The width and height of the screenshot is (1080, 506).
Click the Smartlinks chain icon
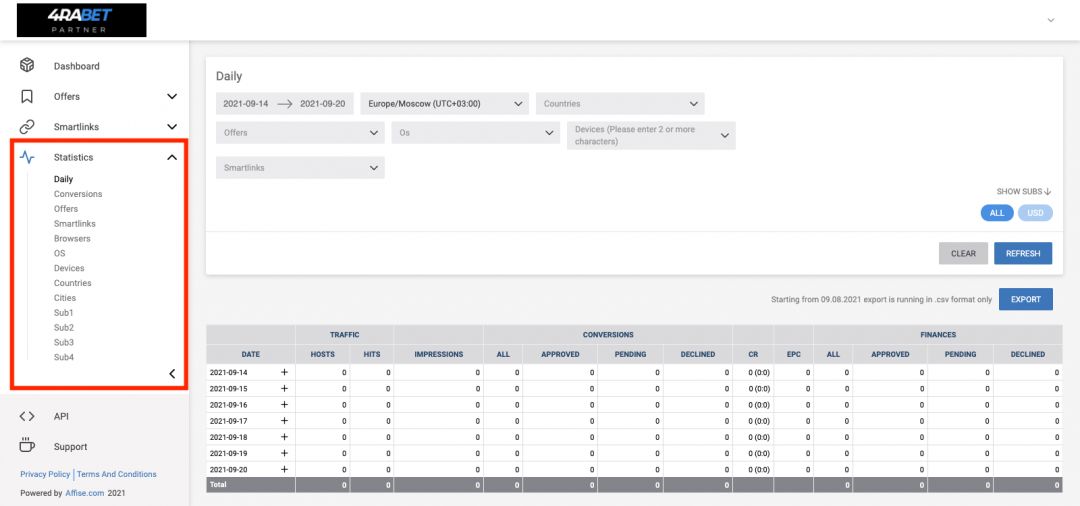pos(27,127)
